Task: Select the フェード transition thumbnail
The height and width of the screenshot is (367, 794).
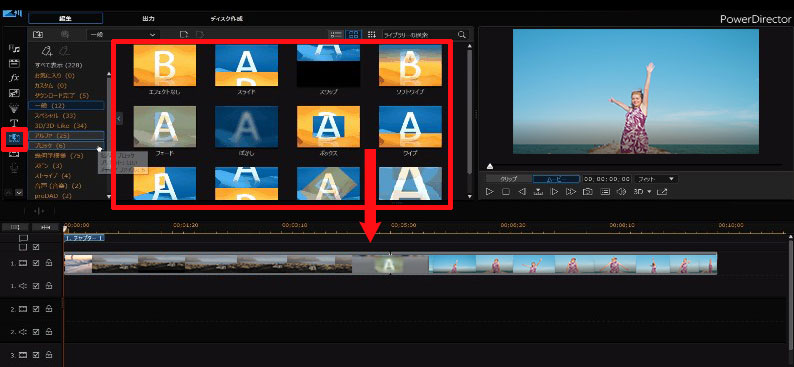Action: 165,127
